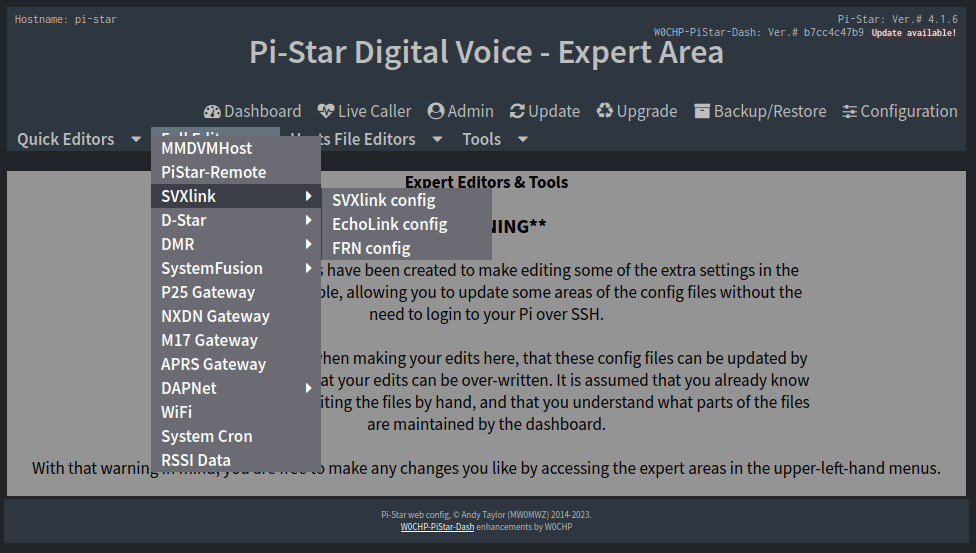Open the Update link
Viewport: 976px width, 553px height.
click(545, 111)
